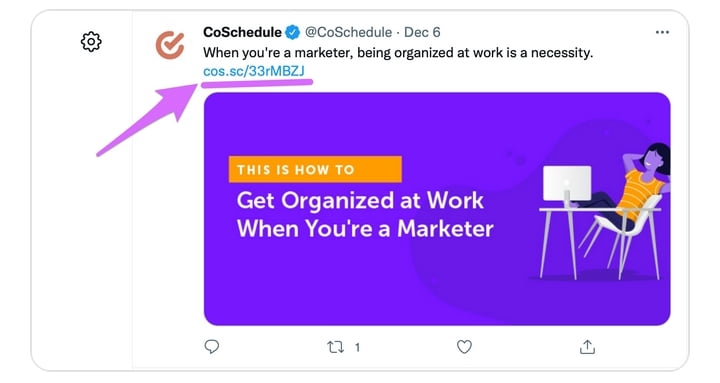Retweet the CoSchedule post

(335, 347)
